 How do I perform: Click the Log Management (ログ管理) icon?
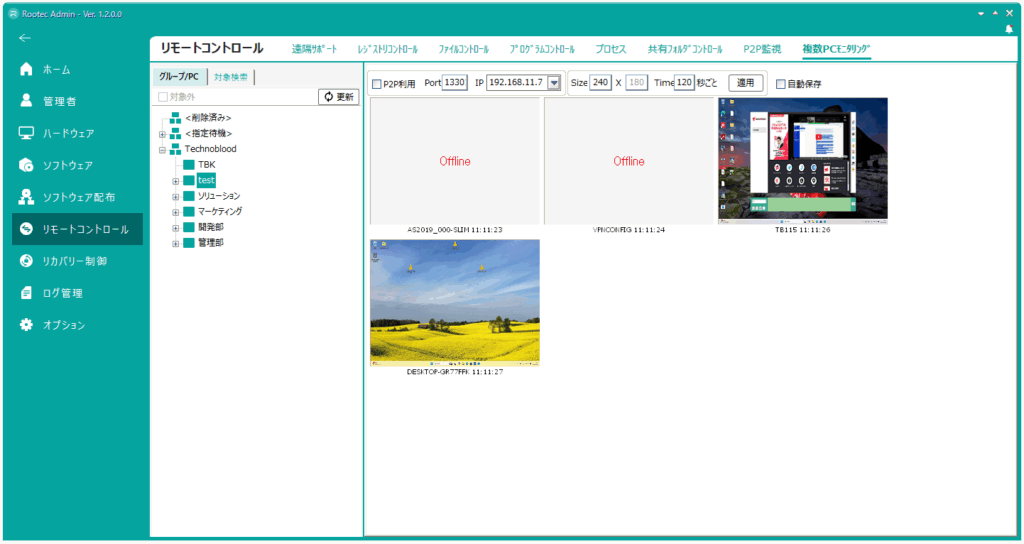(x=27, y=293)
